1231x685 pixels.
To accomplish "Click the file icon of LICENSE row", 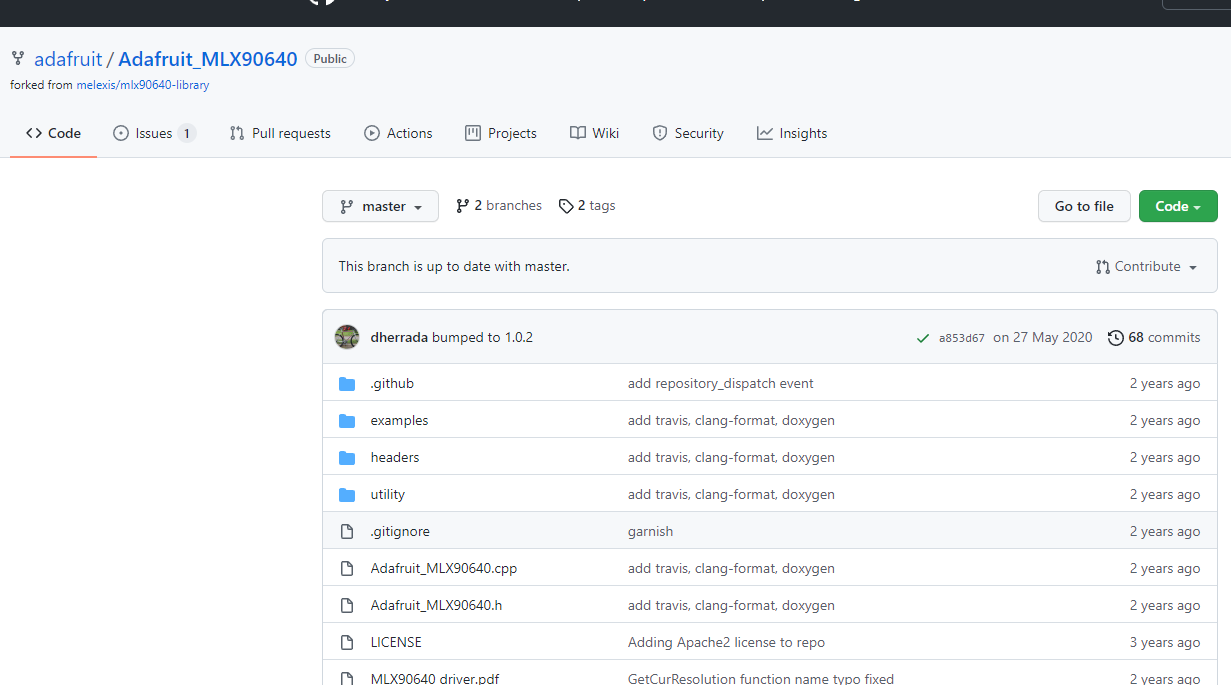I will (347, 643).
